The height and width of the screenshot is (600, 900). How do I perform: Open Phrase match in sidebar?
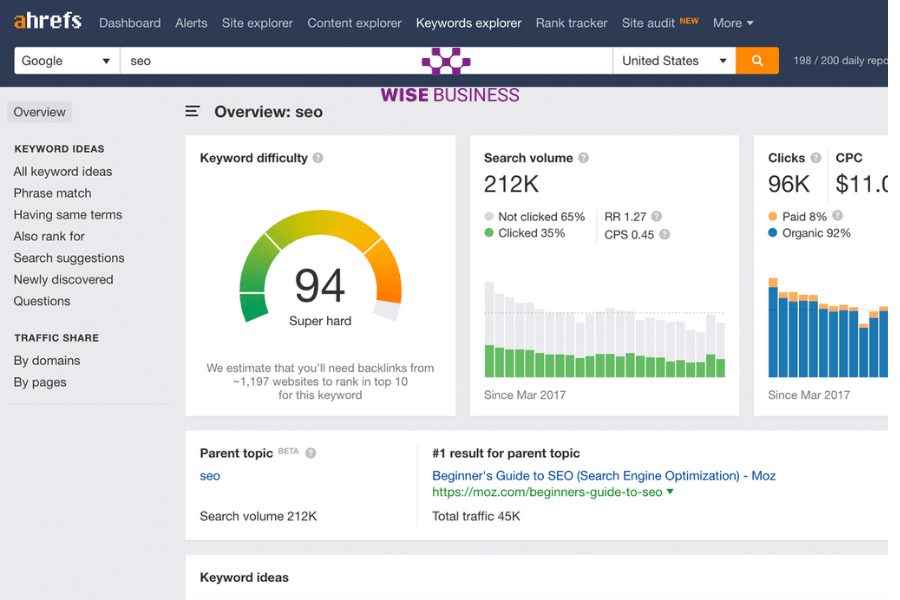[52, 193]
